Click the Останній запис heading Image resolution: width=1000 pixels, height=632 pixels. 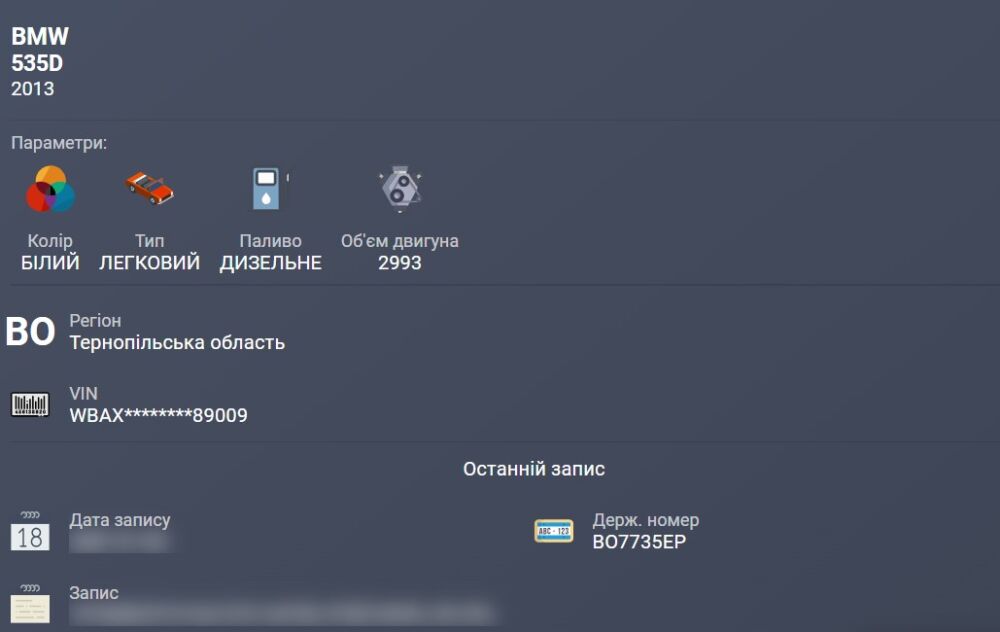pyautogui.click(x=534, y=469)
